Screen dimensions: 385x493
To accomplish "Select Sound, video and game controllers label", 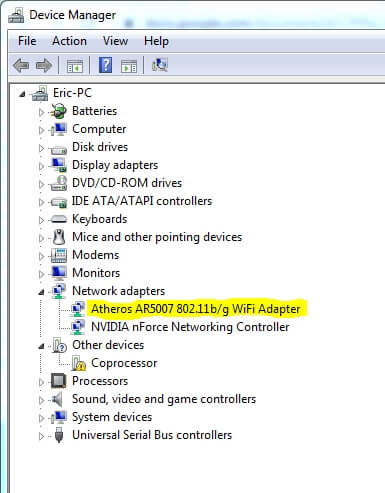I will pyautogui.click(x=164, y=399).
